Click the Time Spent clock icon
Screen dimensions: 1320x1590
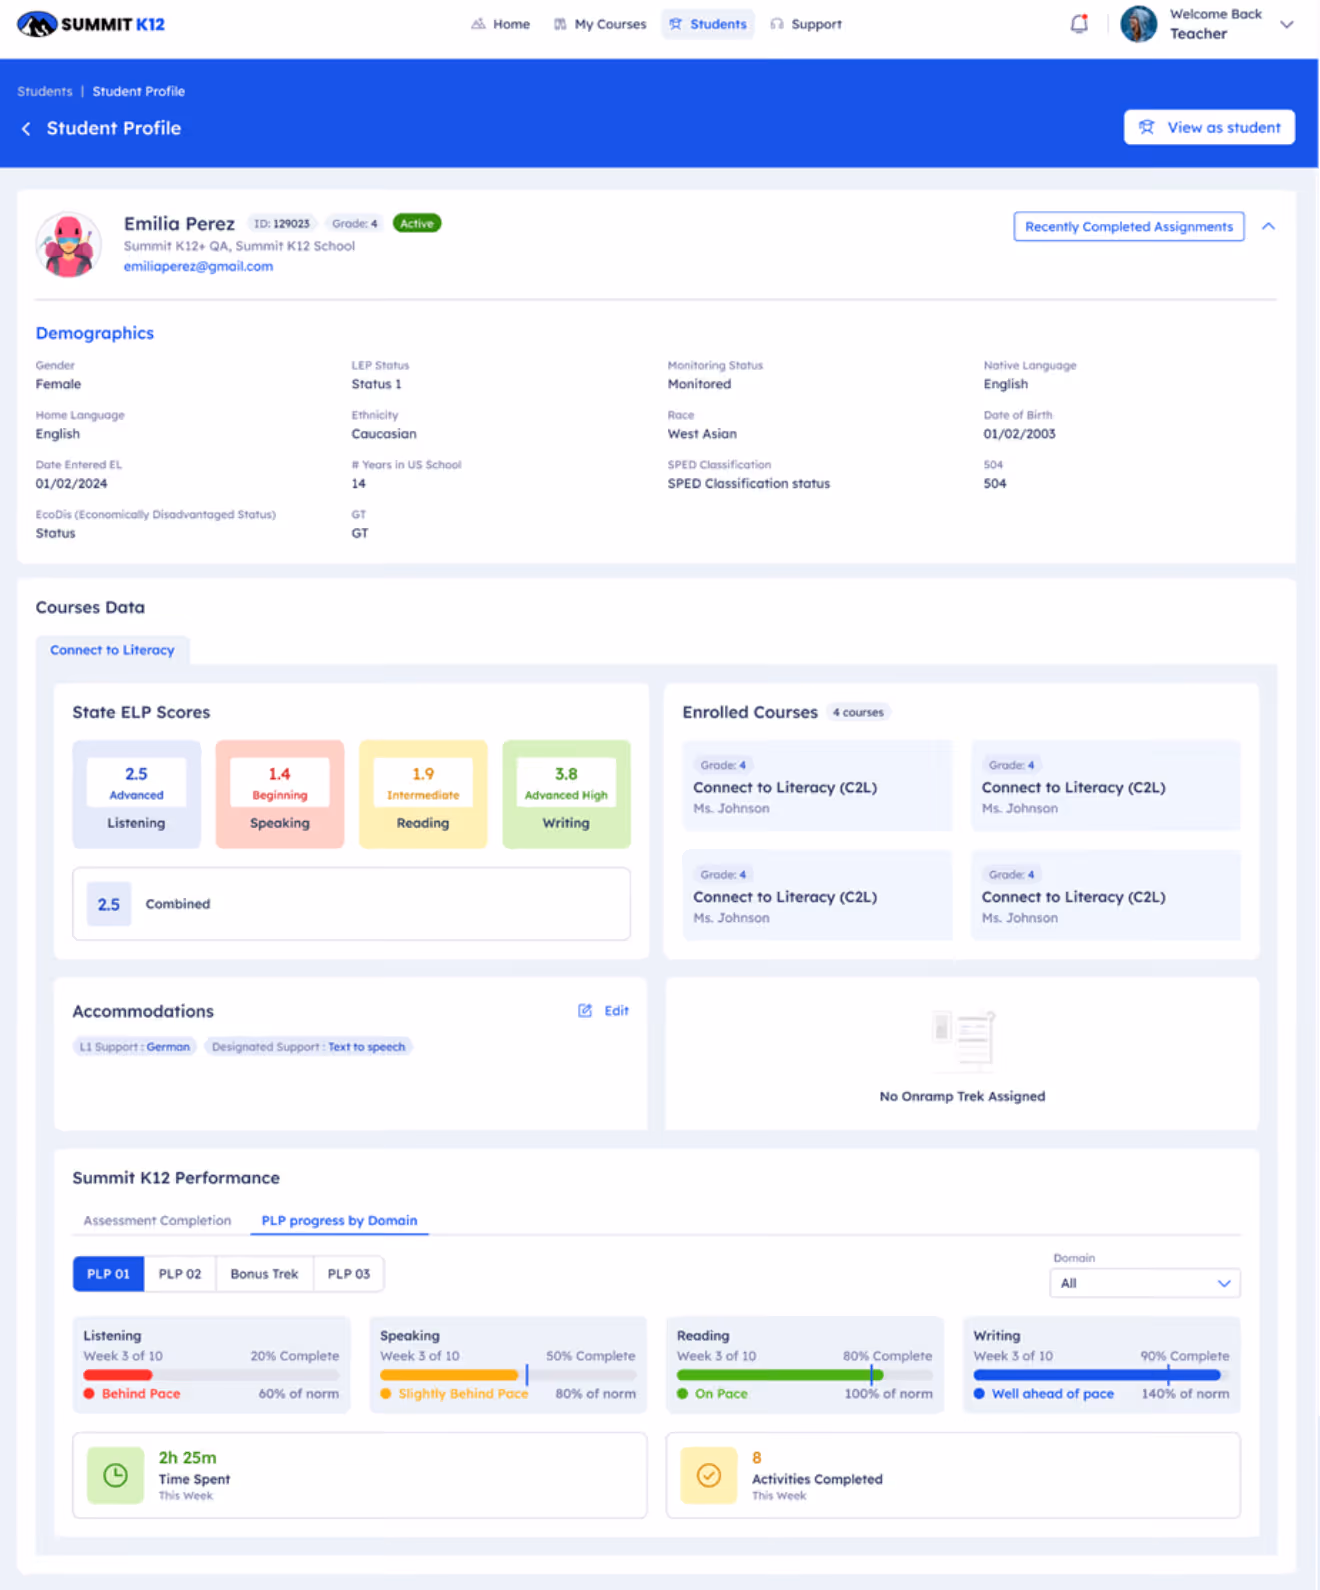(x=115, y=1475)
